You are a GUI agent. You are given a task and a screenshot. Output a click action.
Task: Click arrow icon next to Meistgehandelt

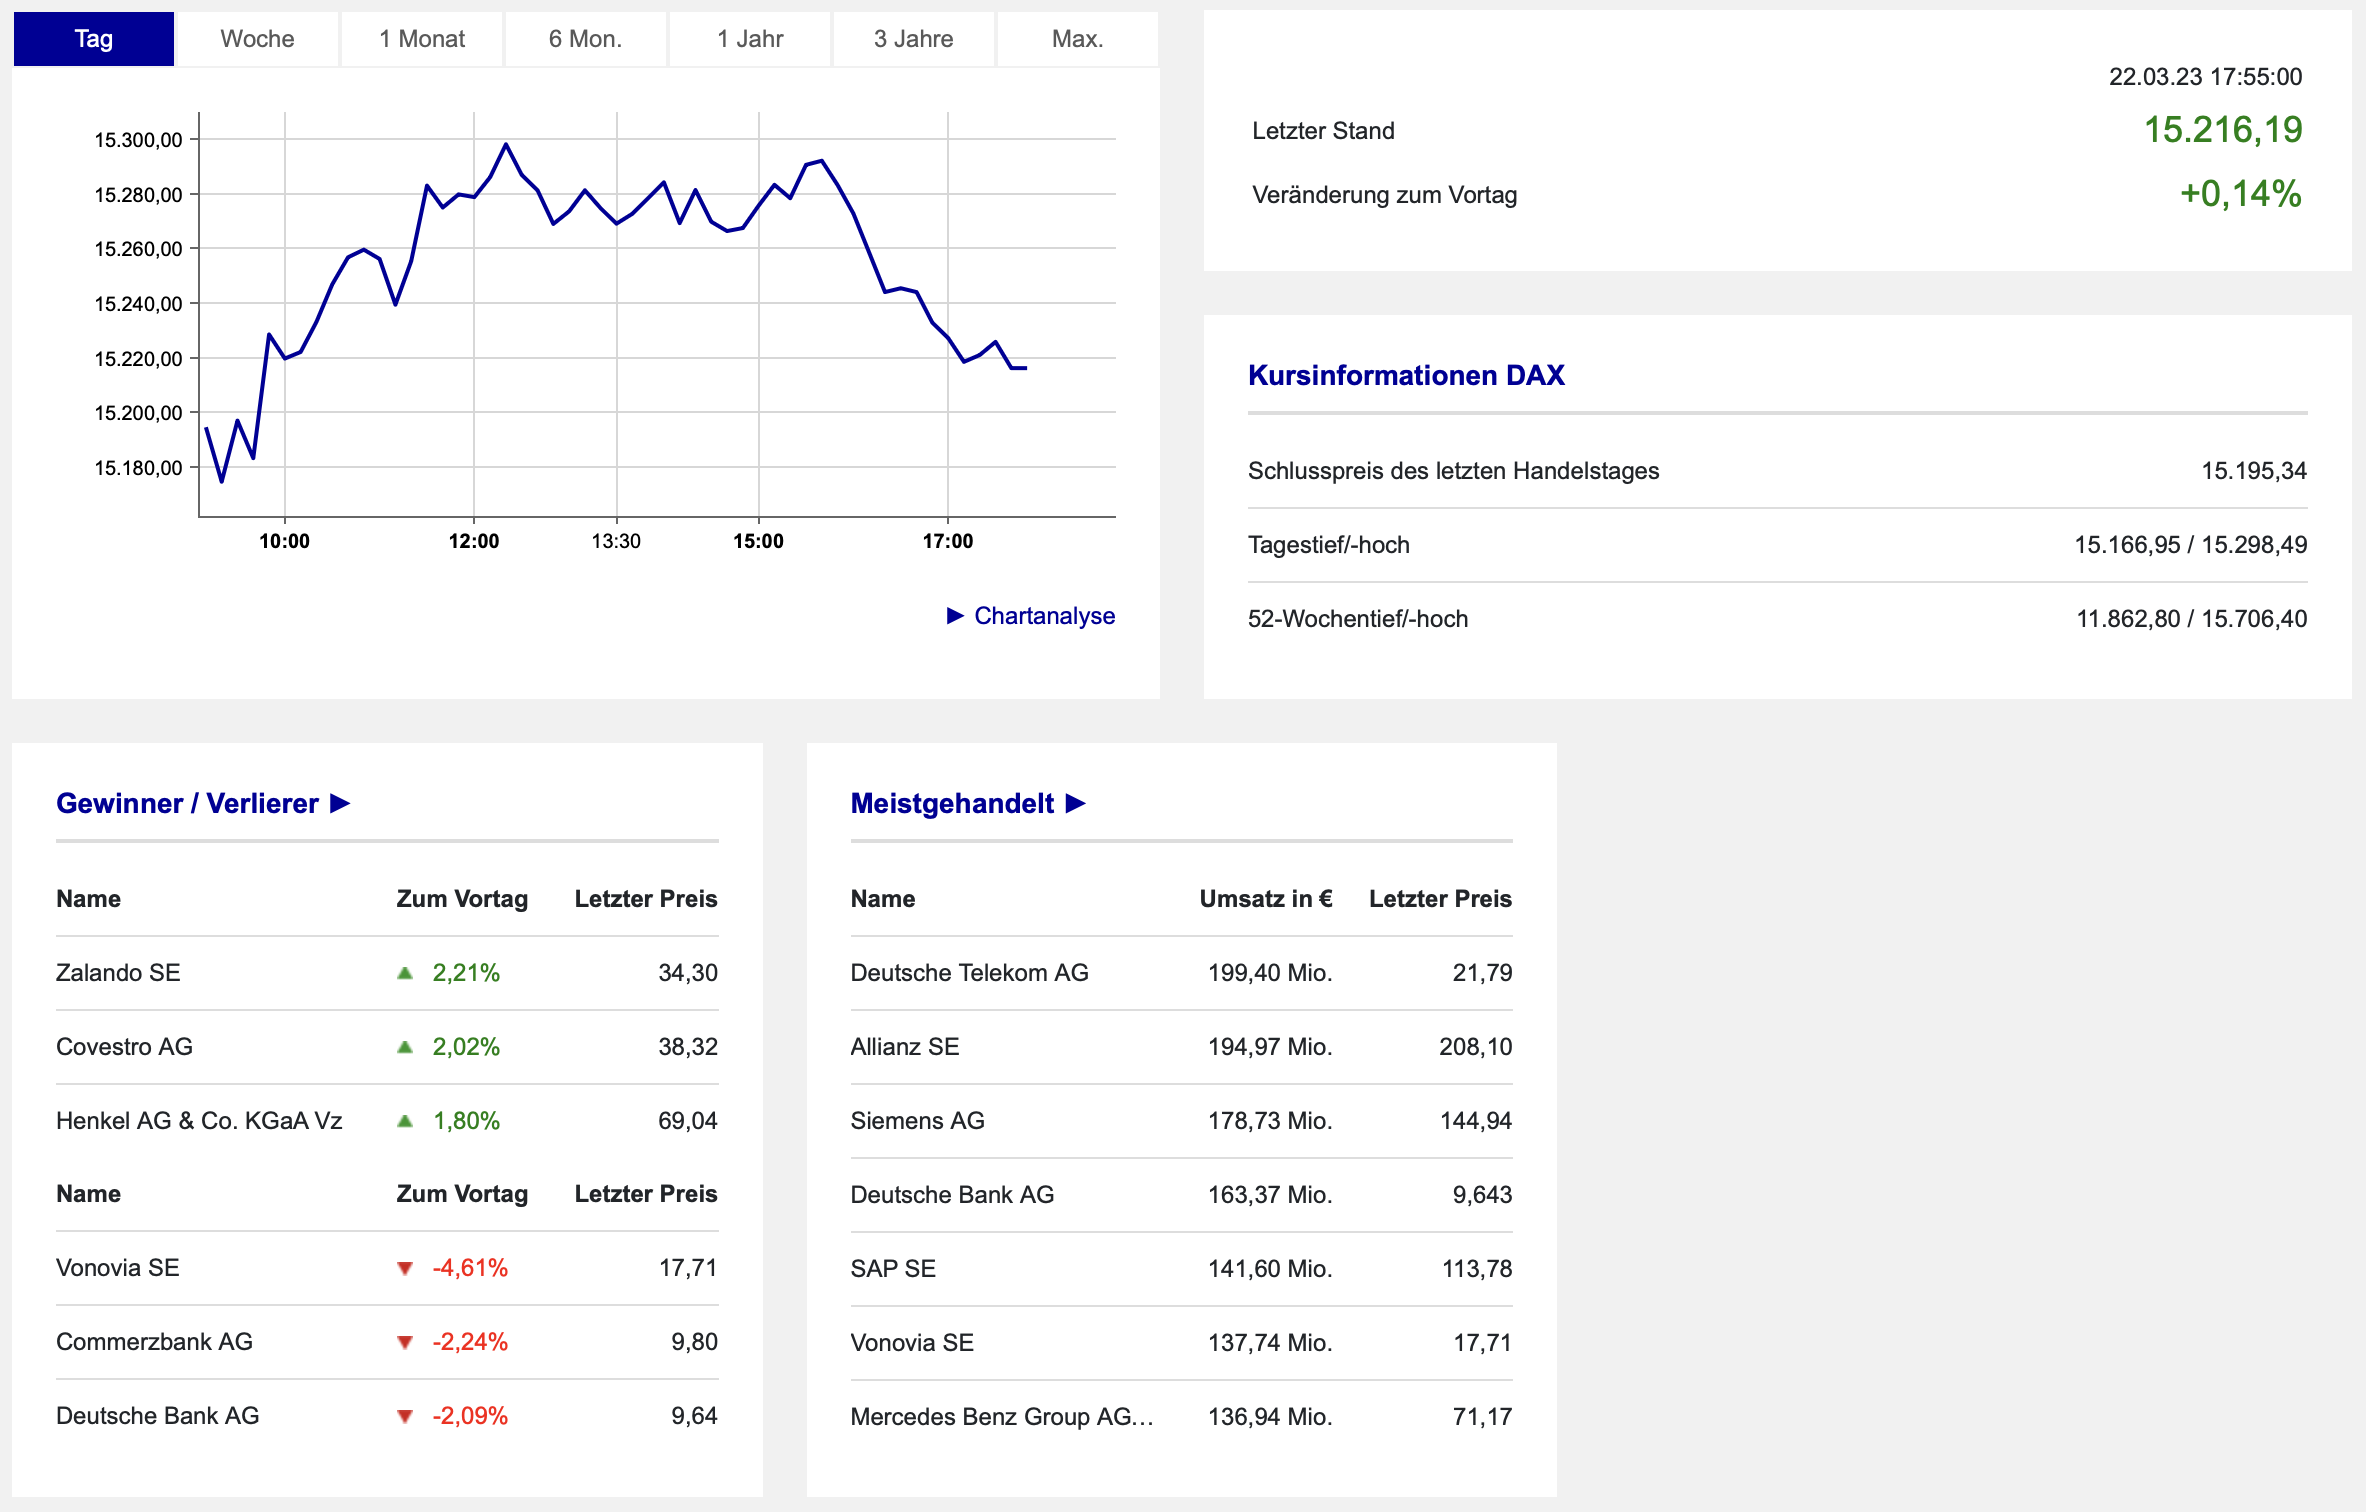coord(1076,803)
